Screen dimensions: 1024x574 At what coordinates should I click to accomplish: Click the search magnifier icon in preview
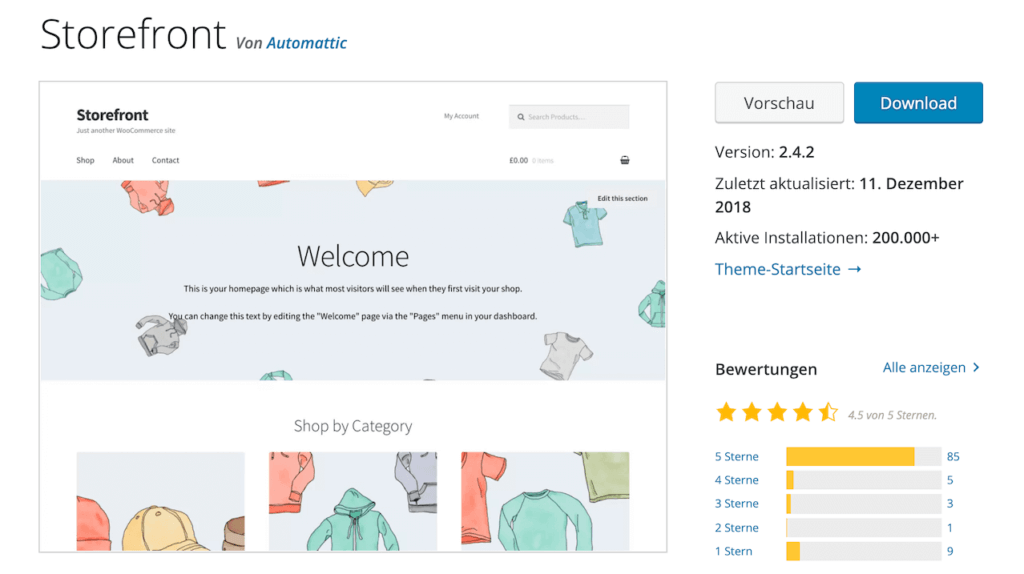click(x=520, y=117)
